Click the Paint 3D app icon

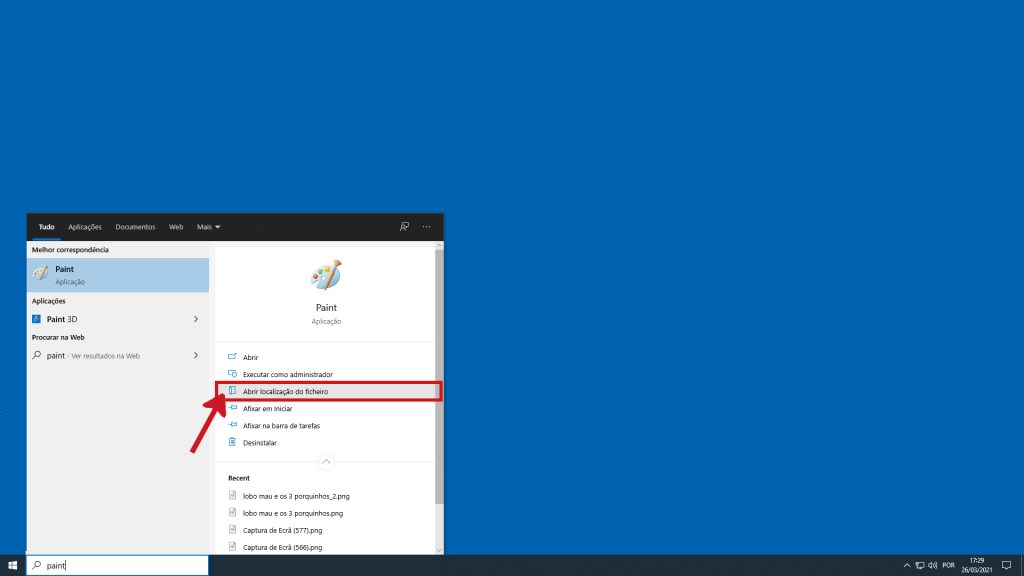click(x=37, y=319)
